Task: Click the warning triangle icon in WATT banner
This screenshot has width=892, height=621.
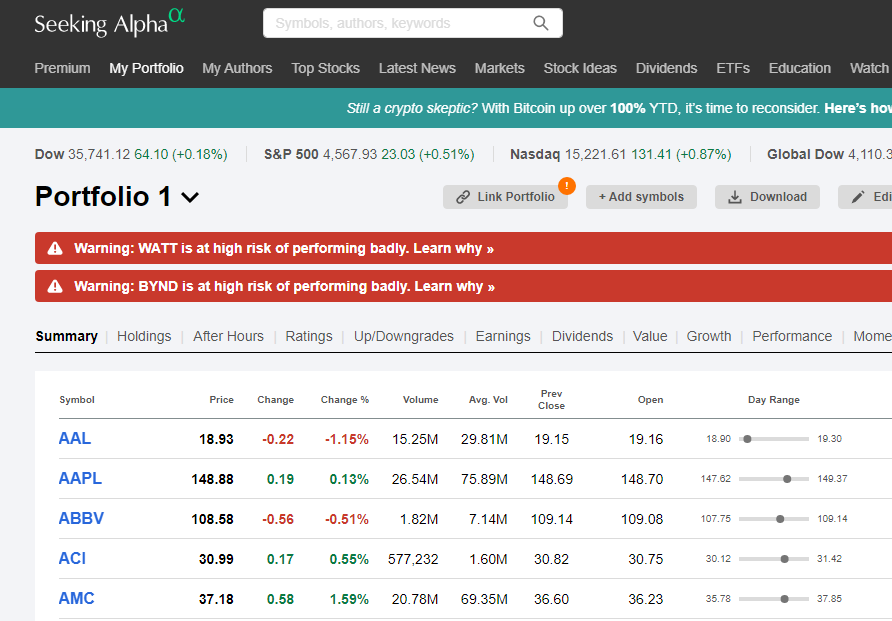Action: tap(55, 249)
